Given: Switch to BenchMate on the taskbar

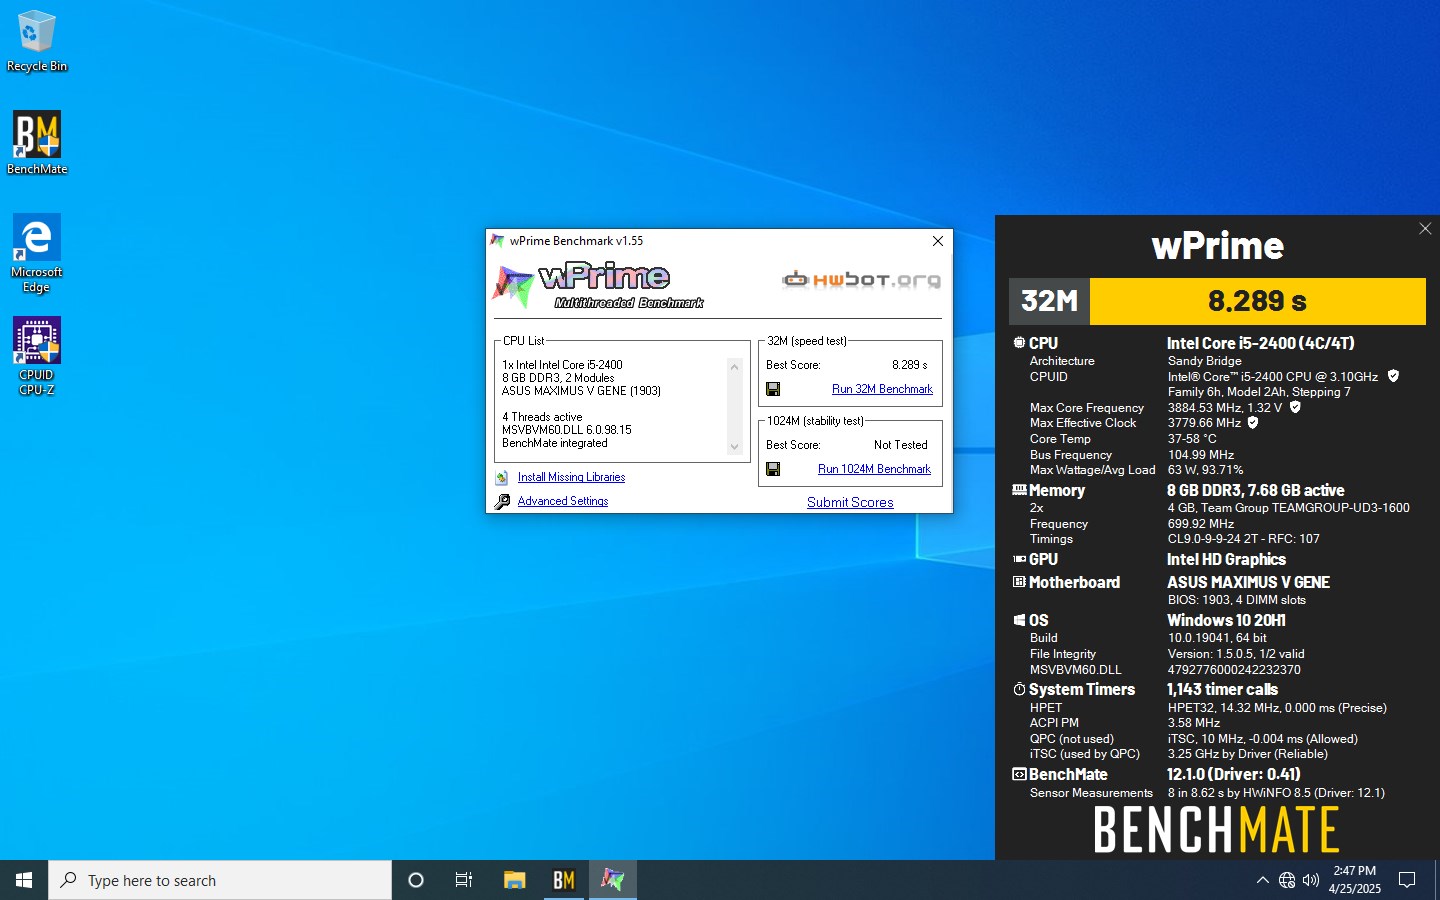Looking at the screenshot, I should pos(564,880).
